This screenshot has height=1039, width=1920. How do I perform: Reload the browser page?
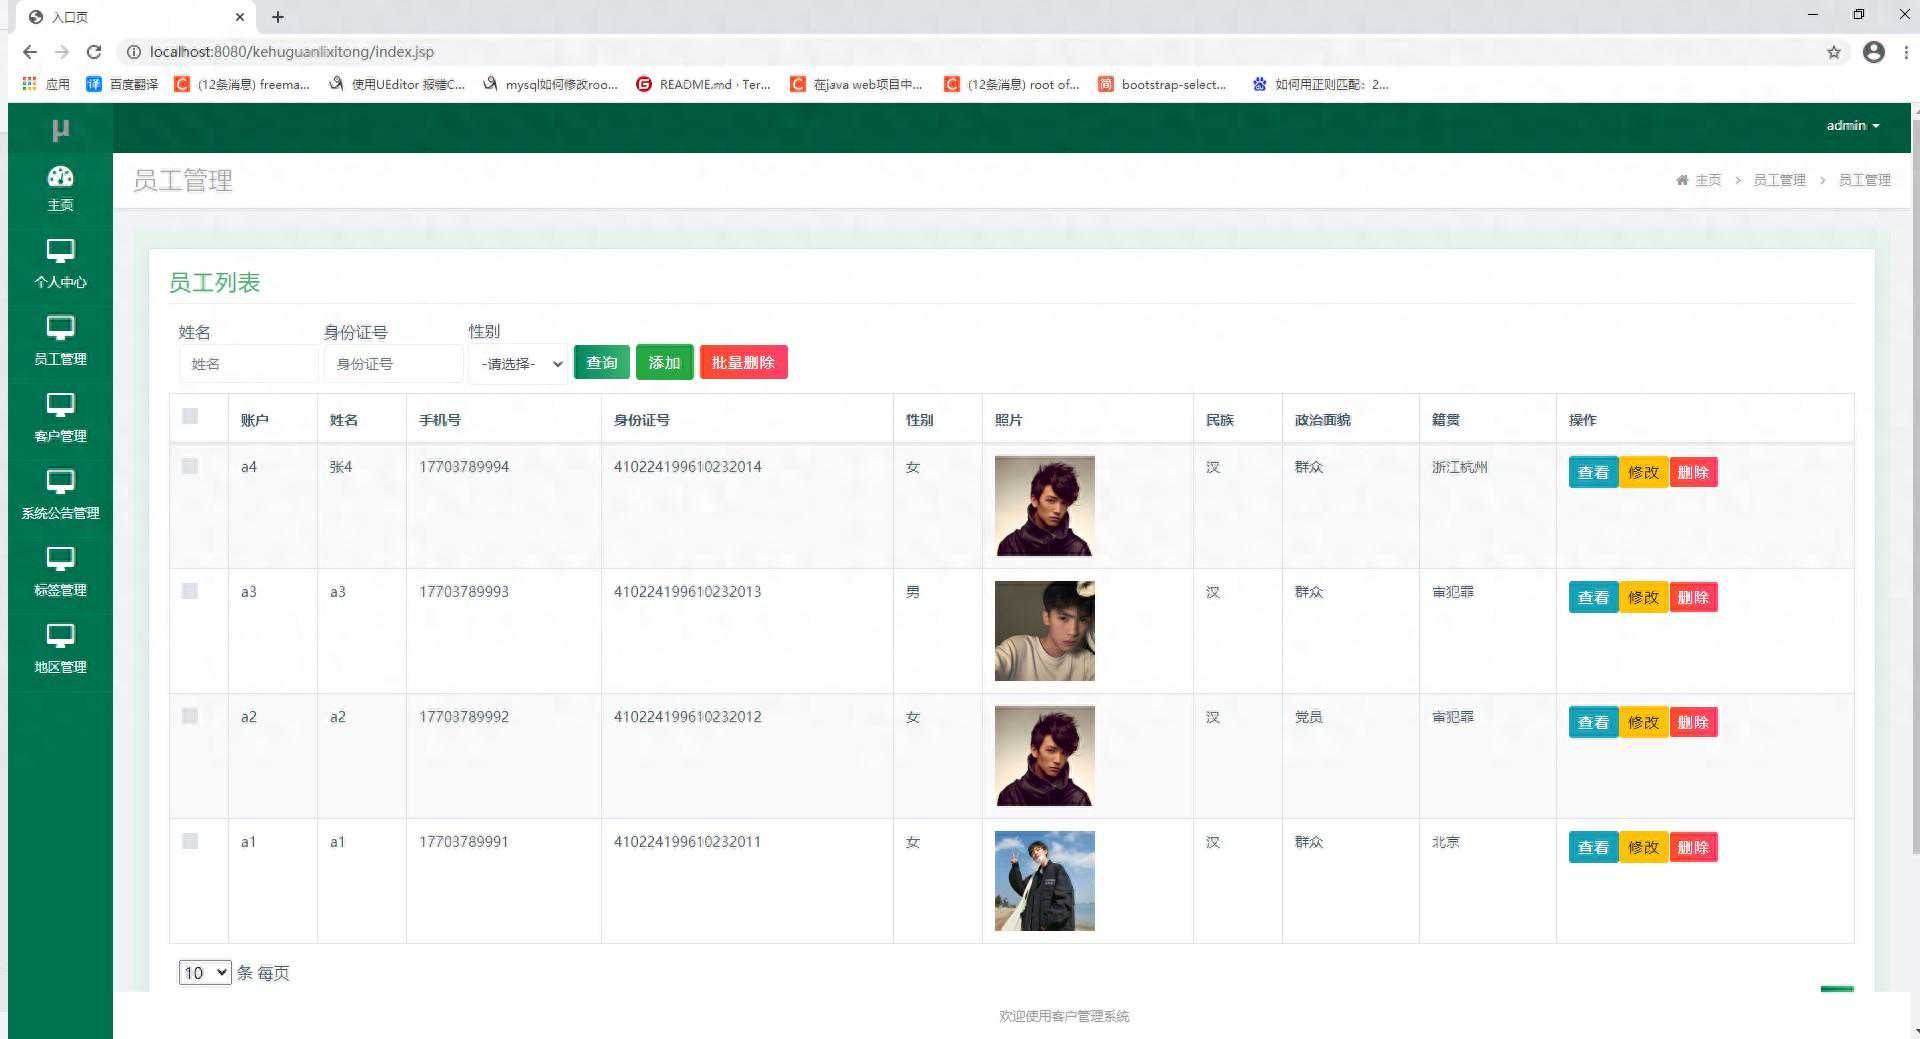click(94, 52)
